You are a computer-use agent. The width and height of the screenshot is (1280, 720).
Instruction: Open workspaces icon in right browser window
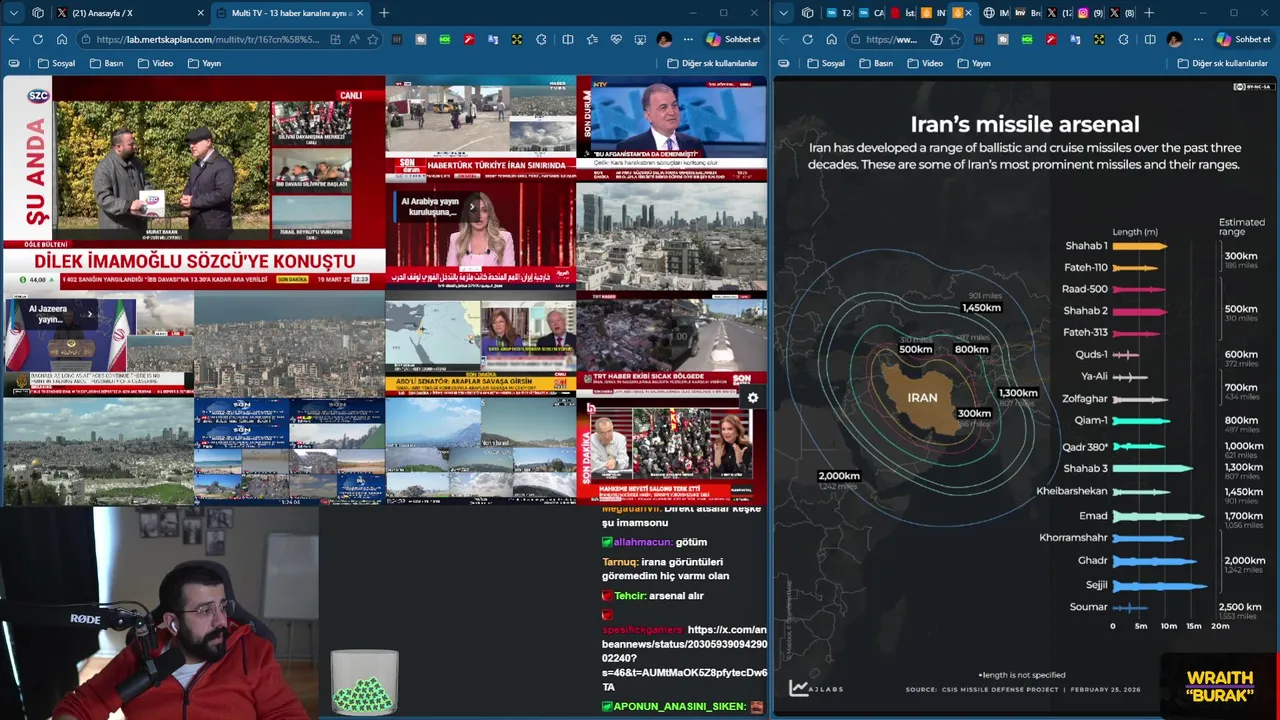(x=808, y=13)
